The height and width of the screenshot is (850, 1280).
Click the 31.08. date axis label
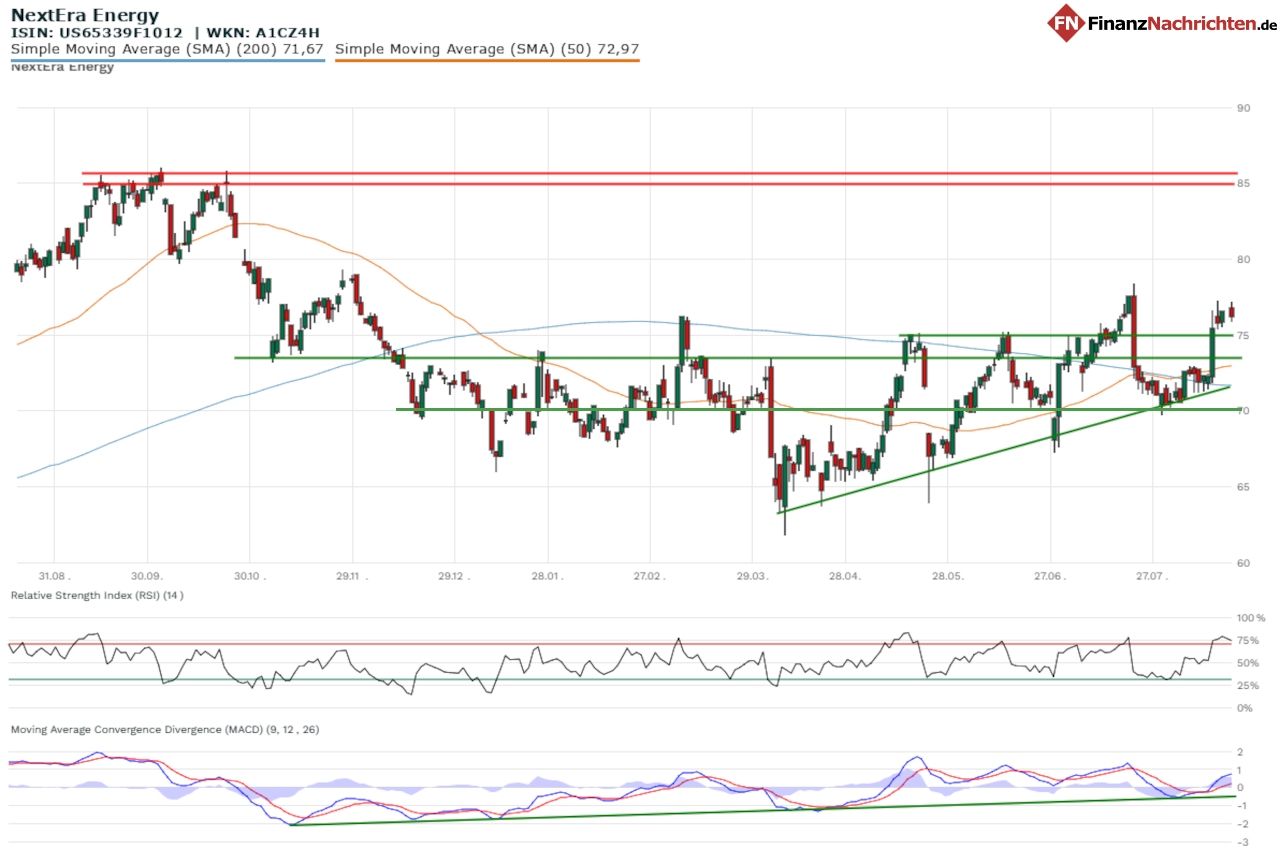point(54,577)
